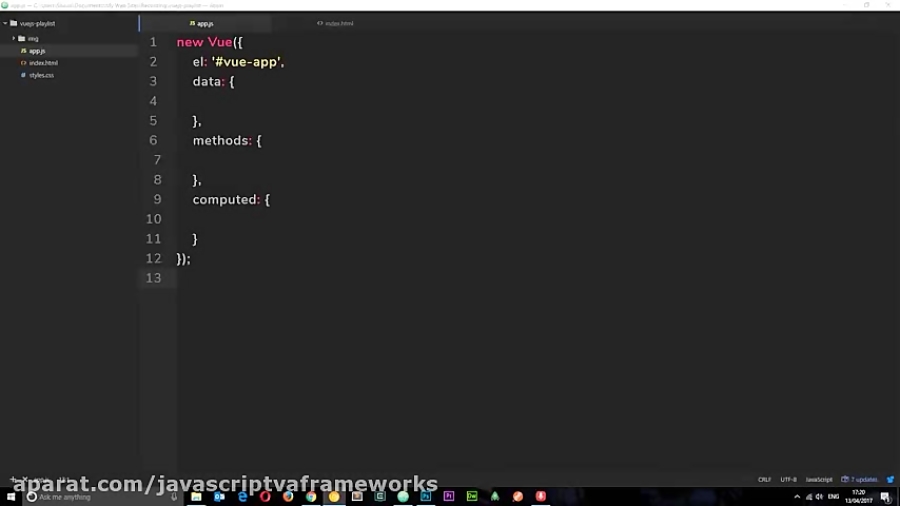900x506 pixels.
Task: Show hidden system tray icons
Action: (x=797, y=497)
